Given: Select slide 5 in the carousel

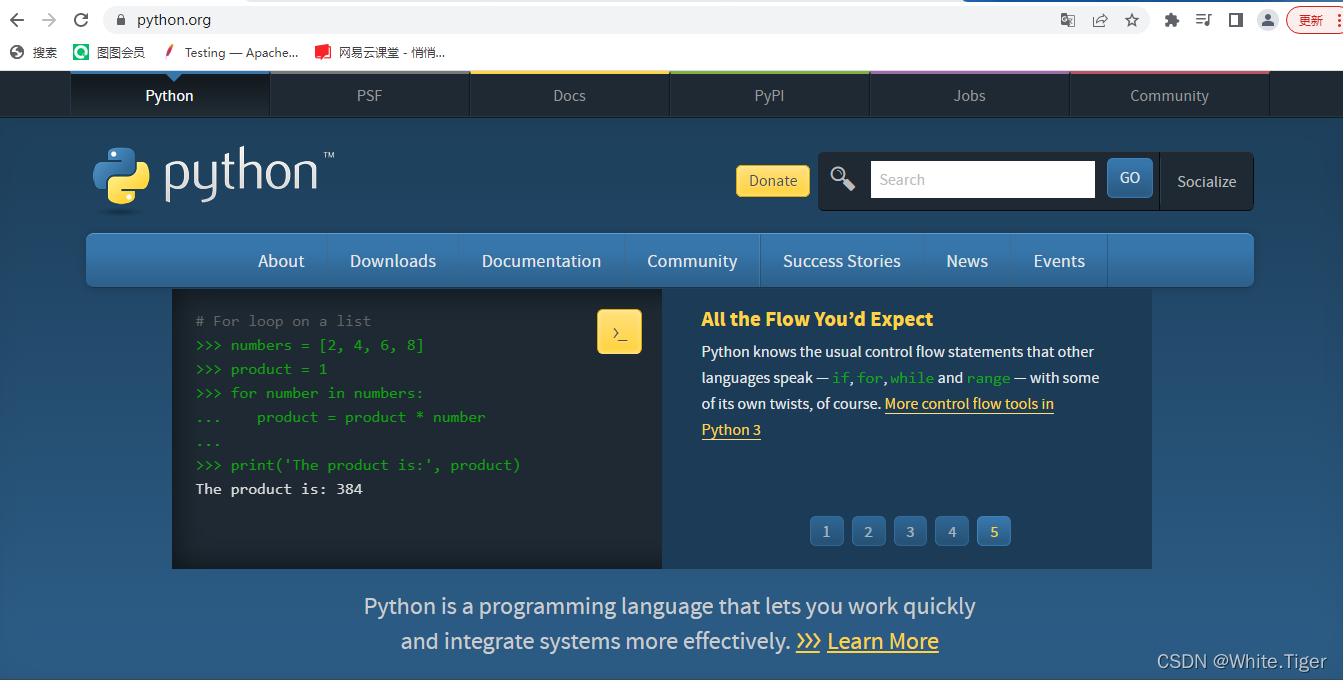Looking at the screenshot, I should point(994,531).
